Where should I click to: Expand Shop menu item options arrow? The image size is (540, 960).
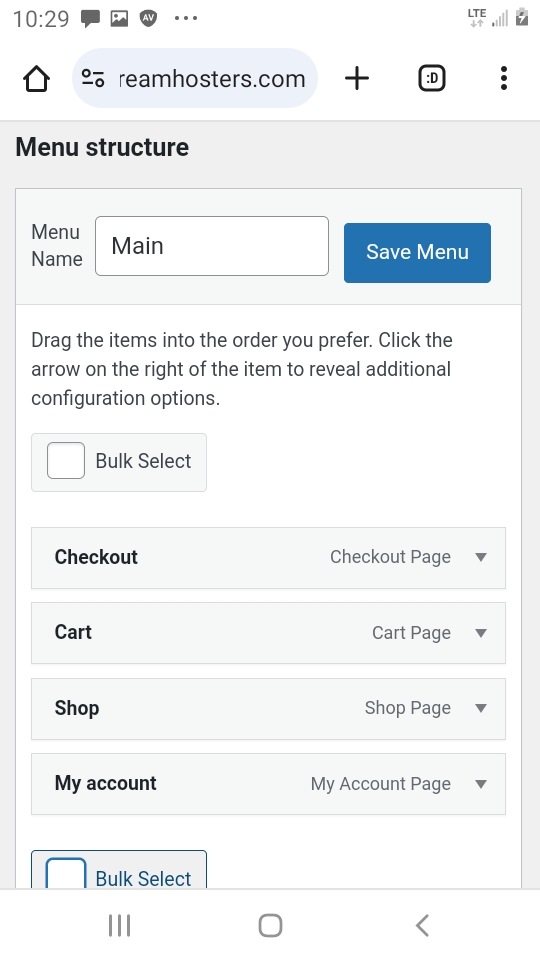point(481,708)
